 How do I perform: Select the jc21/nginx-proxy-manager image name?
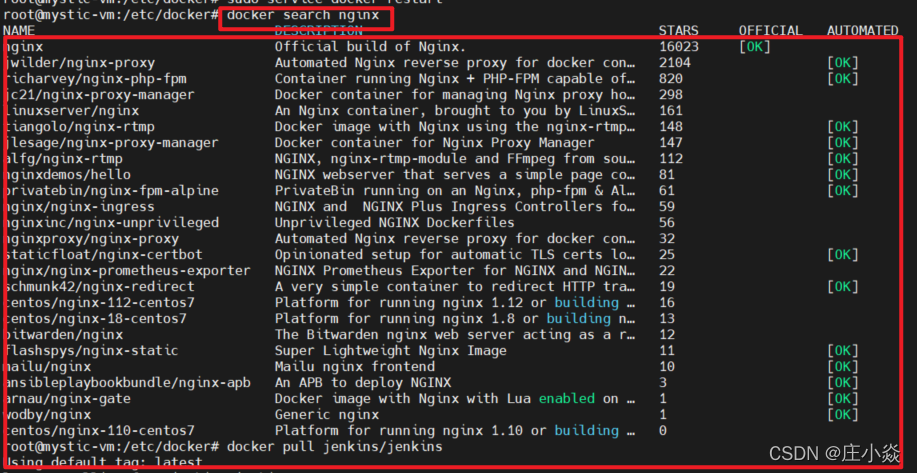point(99,95)
